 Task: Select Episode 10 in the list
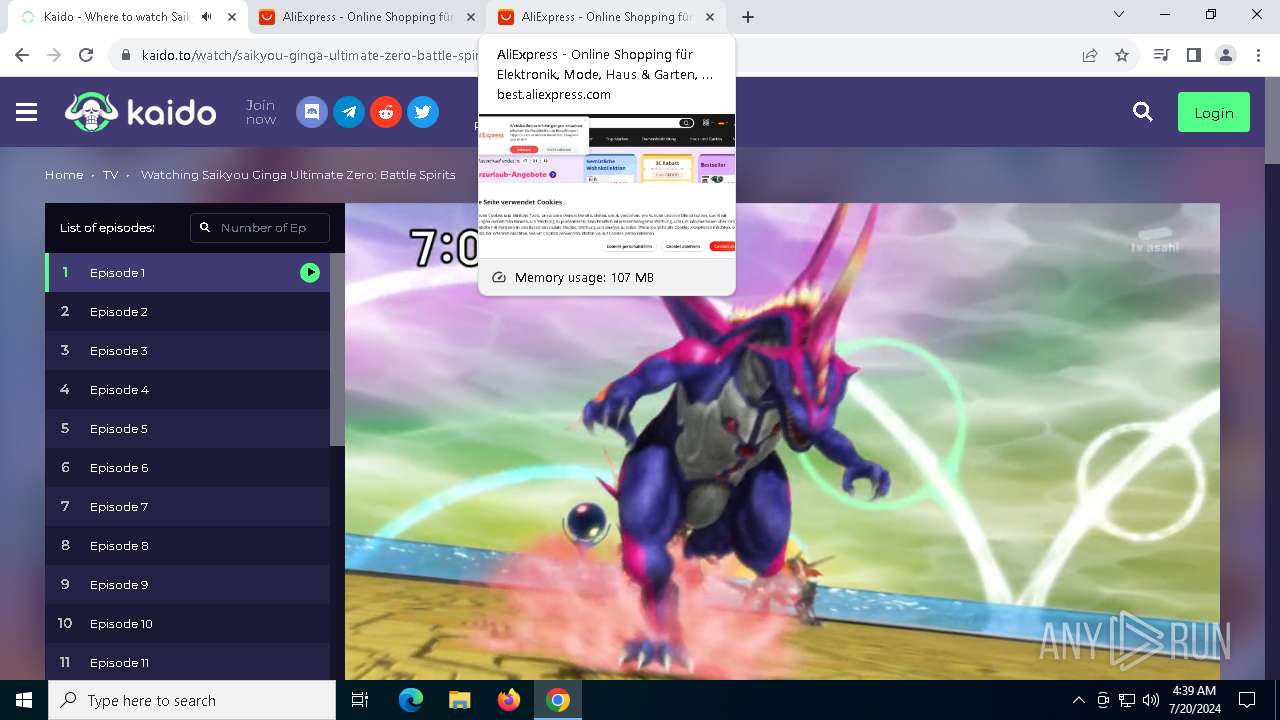[x=187, y=623]
